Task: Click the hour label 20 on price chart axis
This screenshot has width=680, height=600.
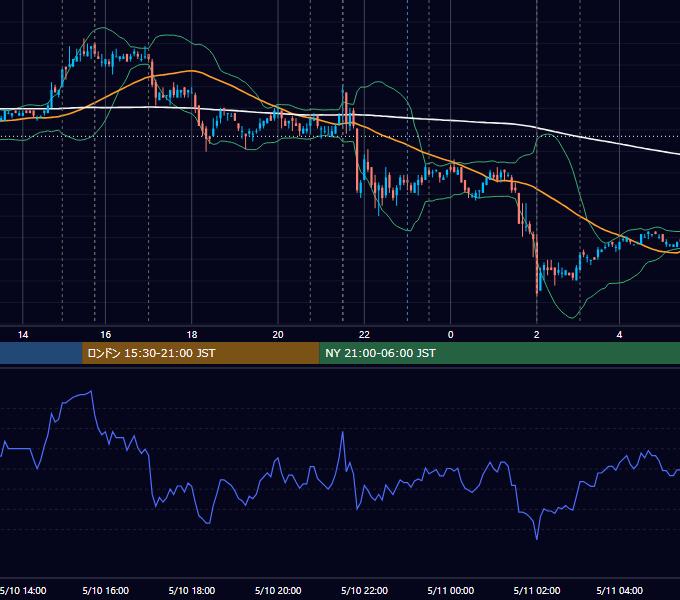Action: click(278, 335)
